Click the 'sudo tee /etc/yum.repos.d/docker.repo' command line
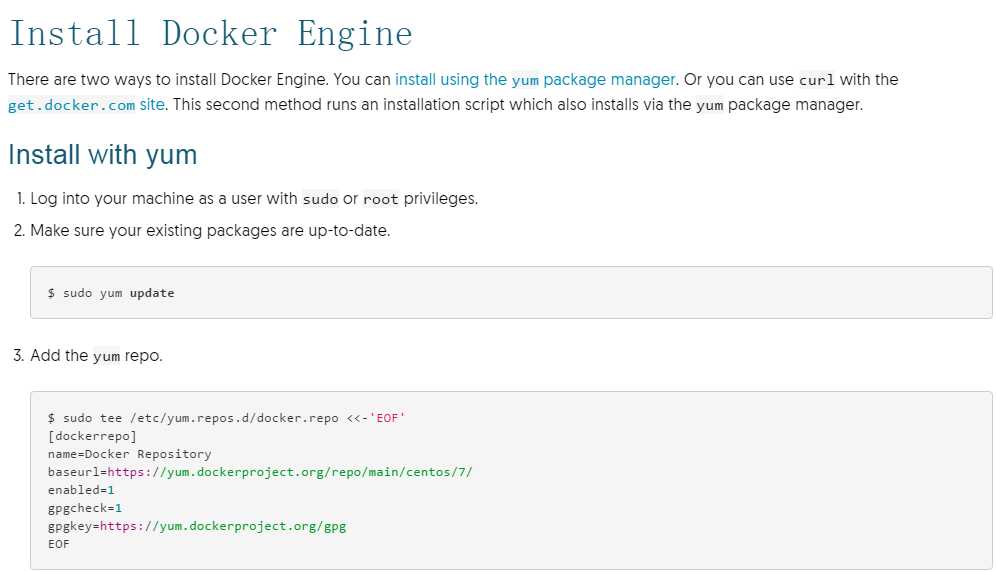 click(x=226, y=418)
